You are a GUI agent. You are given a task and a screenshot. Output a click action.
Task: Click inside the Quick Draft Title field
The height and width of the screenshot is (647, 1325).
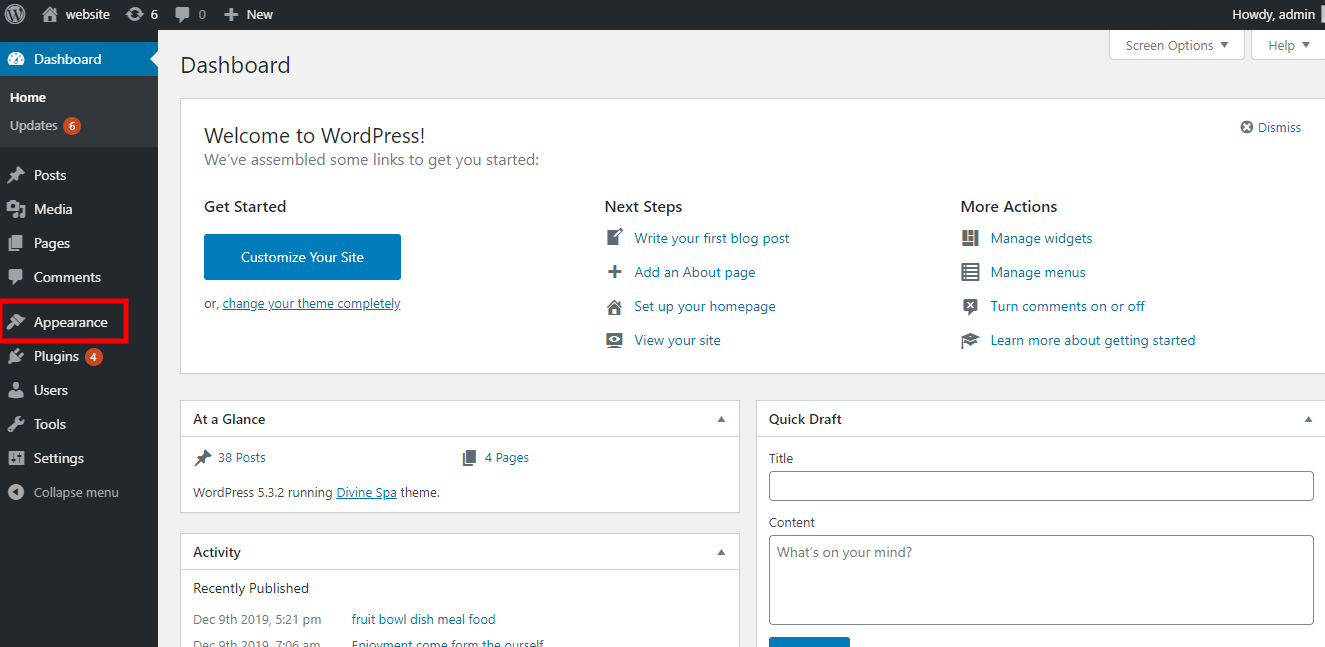[x=1040, y=486]
